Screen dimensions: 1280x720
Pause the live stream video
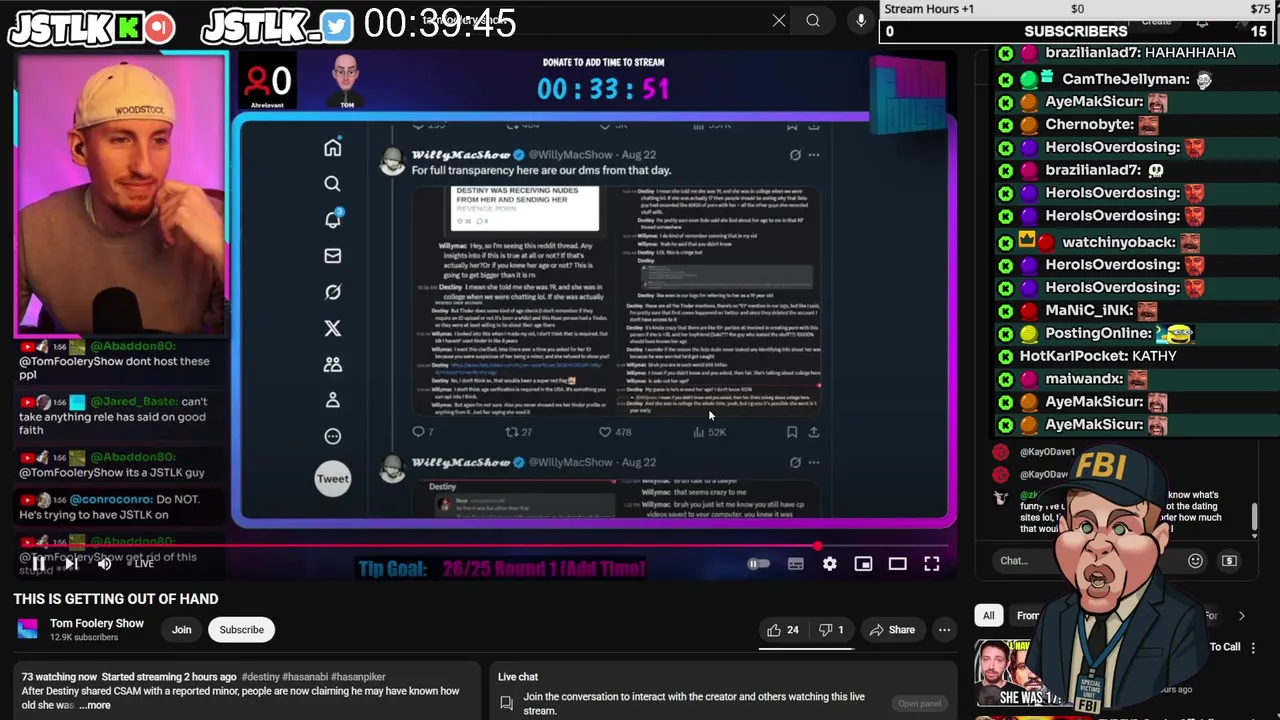point(38,564)
